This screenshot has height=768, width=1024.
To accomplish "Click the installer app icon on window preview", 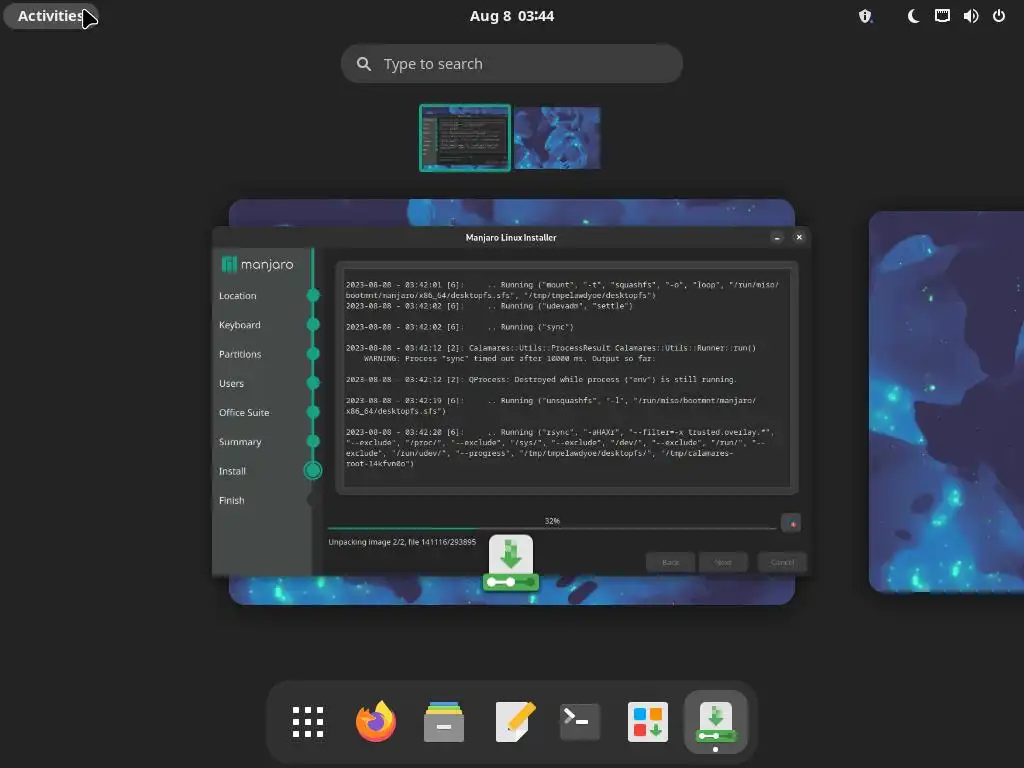I will (511, 563).
